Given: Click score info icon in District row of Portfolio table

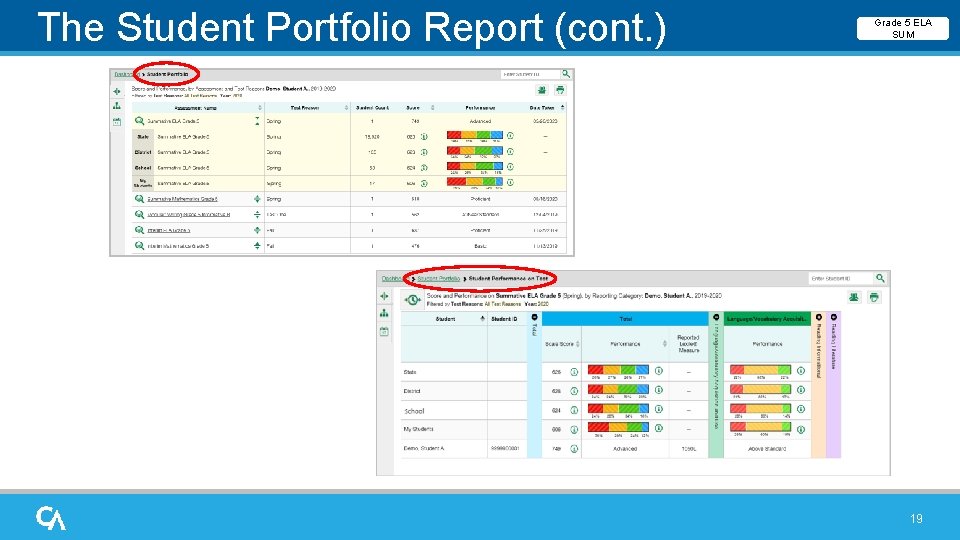Looking at the screenshot, I should [424, 152].
